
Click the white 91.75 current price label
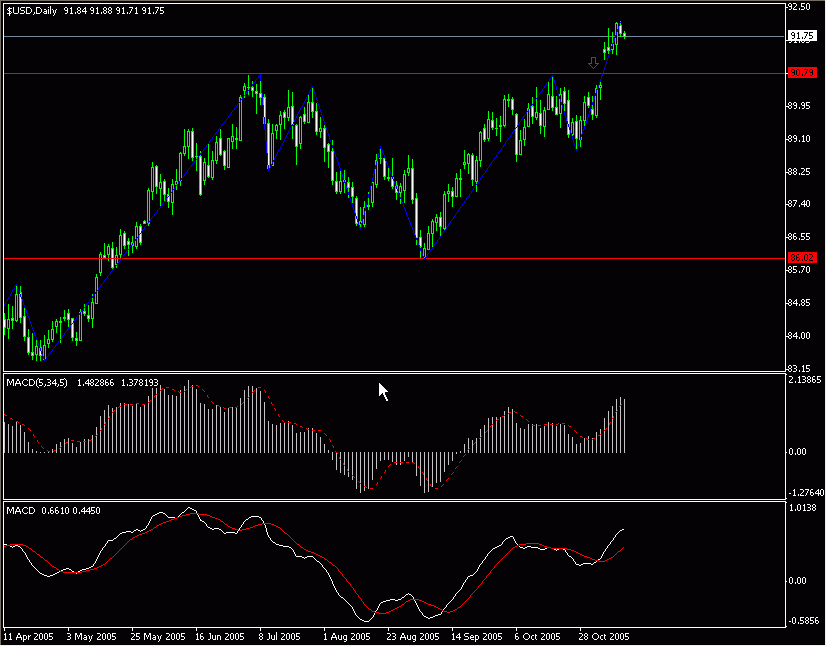click(801, 37)
